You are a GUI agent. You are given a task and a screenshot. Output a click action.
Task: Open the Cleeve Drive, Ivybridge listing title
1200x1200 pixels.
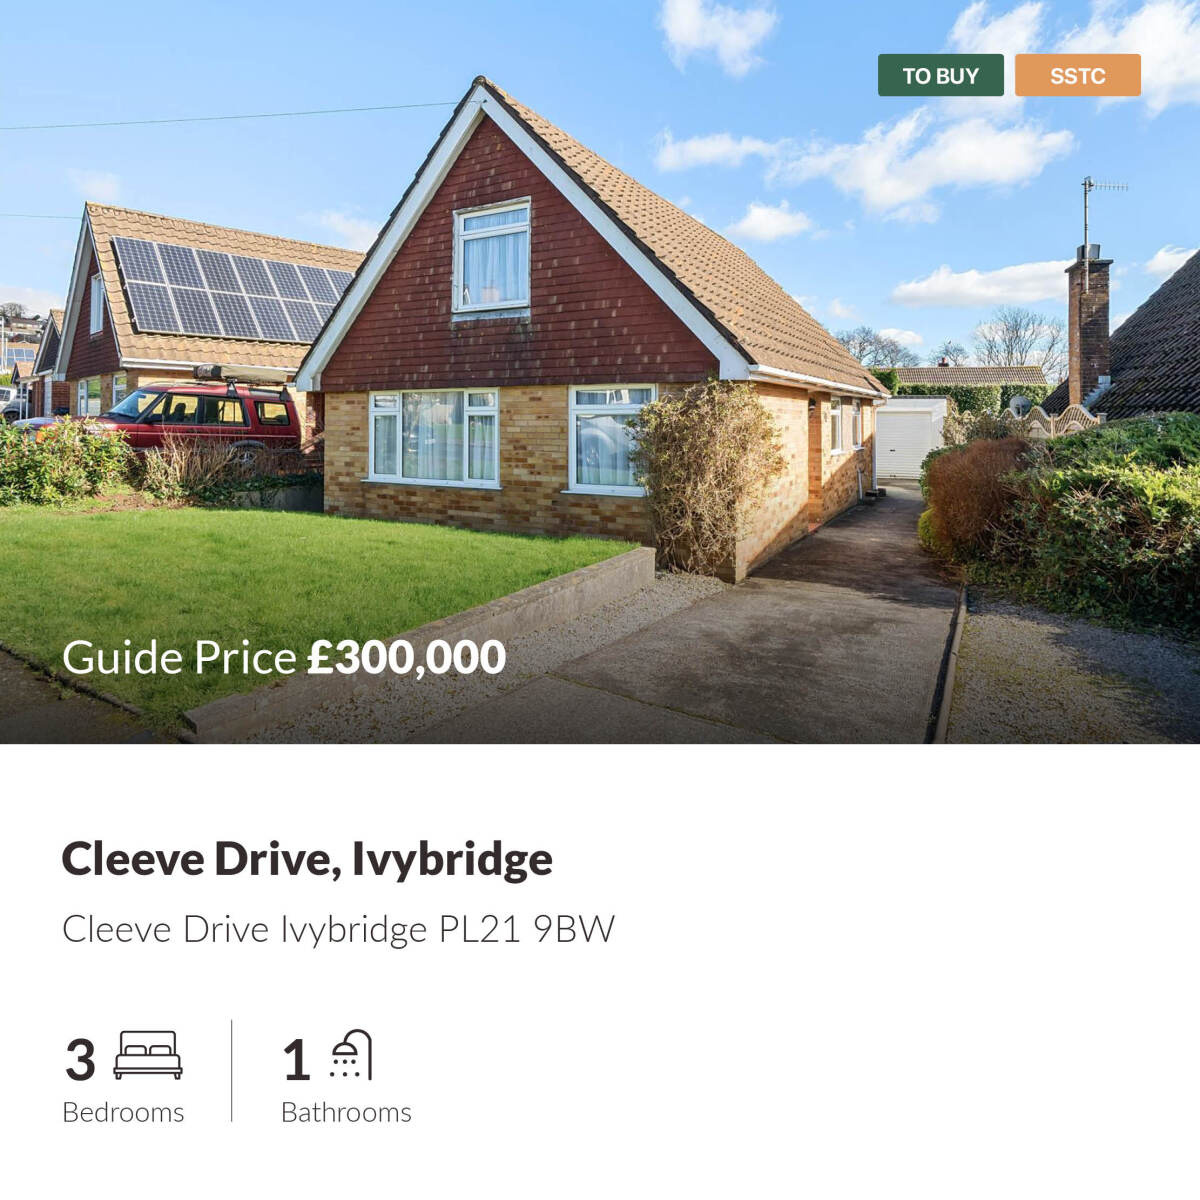(307, 858)
